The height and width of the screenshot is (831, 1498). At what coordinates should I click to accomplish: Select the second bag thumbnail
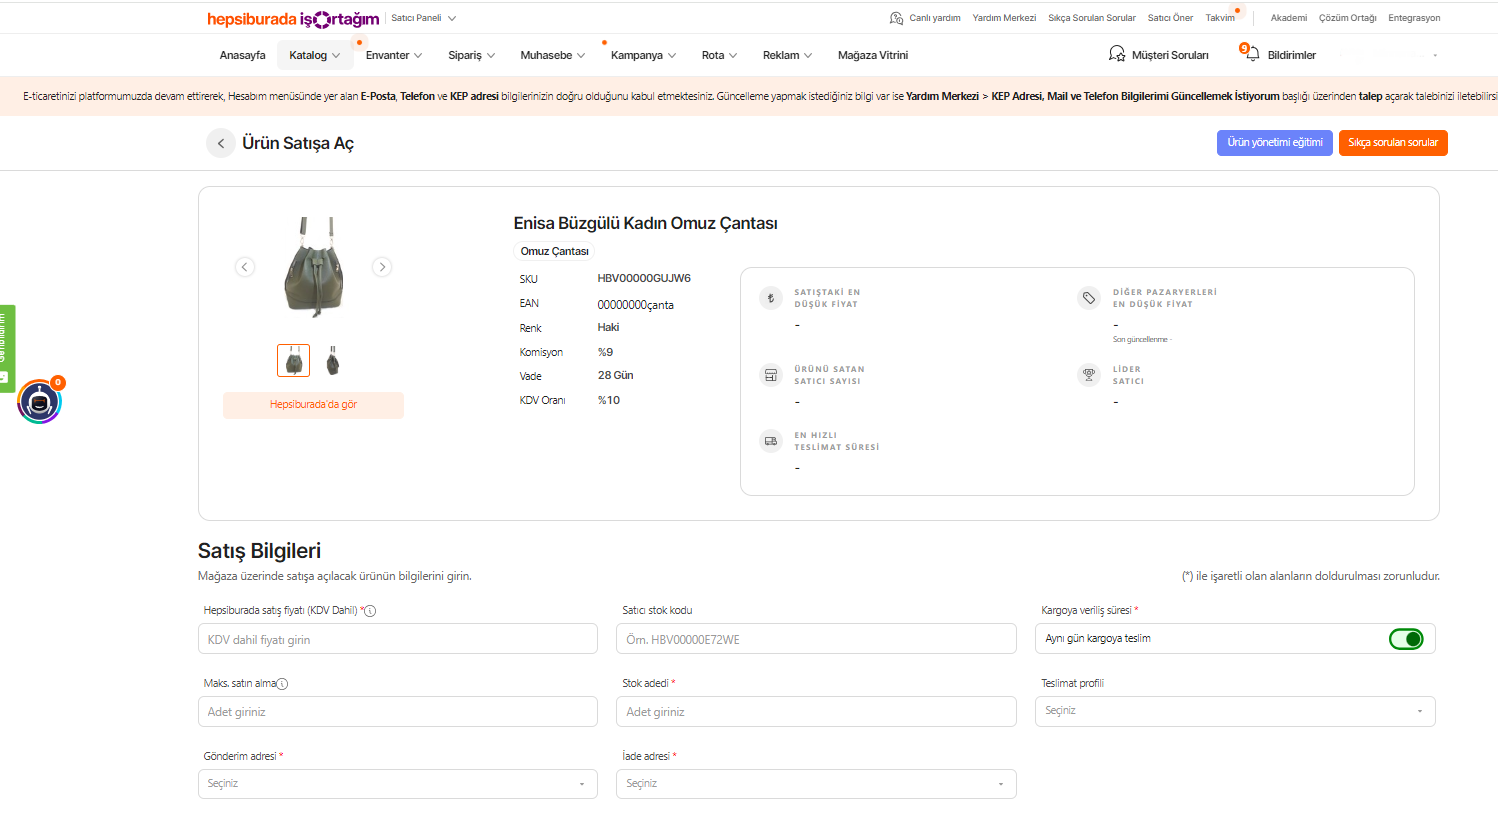333,360
